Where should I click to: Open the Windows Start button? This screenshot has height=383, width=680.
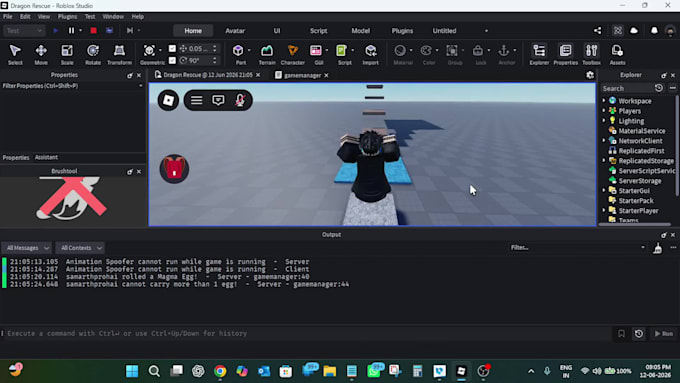click(x=132, y=371)
